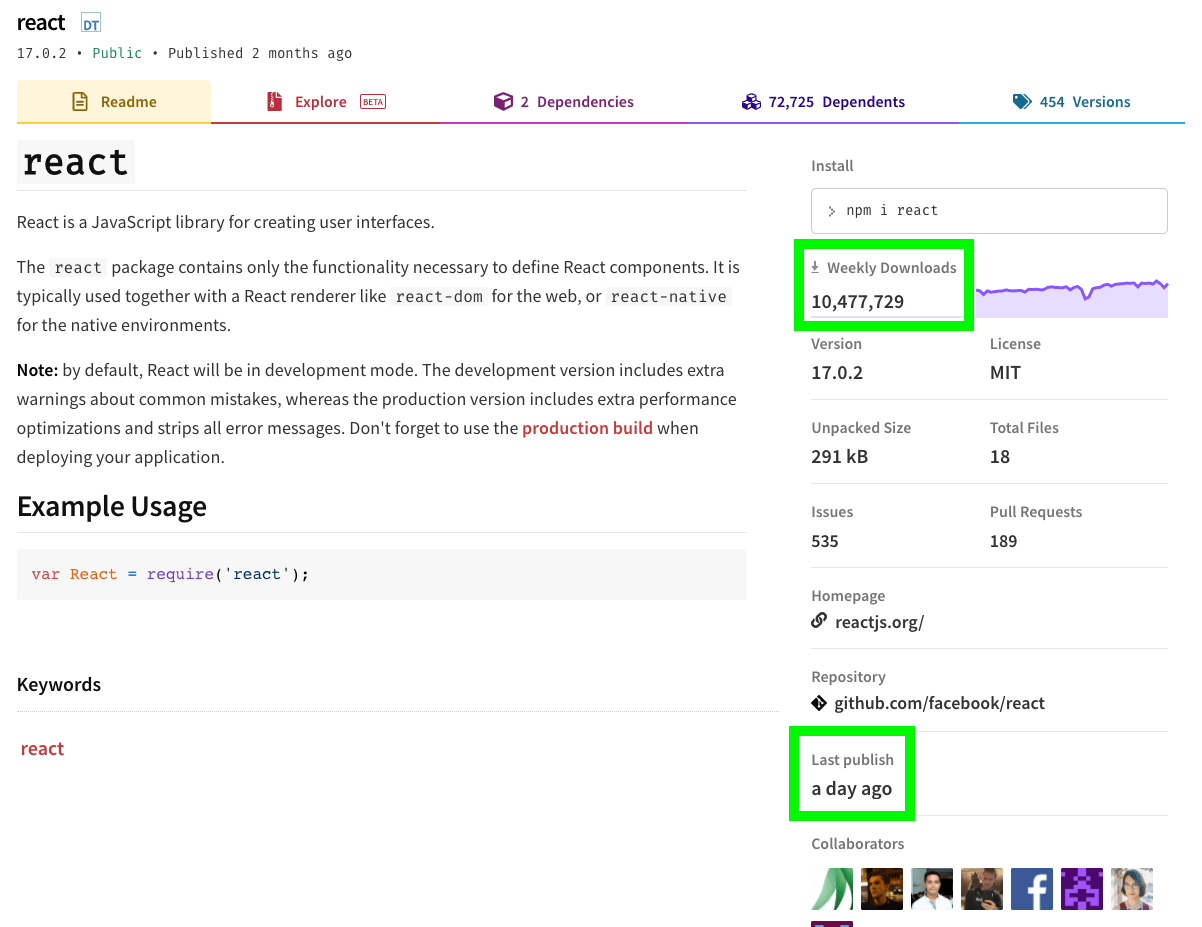The image size is (1202, 927).
Task: Click the prompt chevron in the install box
Action: click(832, 211)
